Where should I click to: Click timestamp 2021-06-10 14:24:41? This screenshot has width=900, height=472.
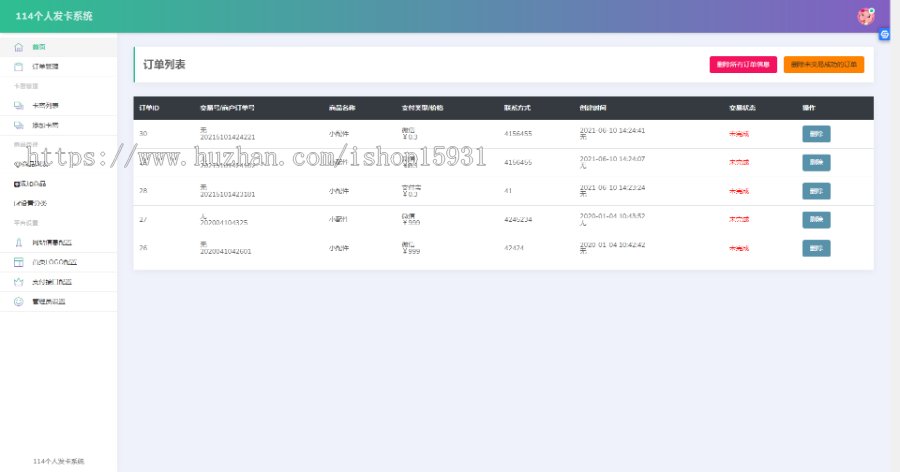(x=612, y=130)
